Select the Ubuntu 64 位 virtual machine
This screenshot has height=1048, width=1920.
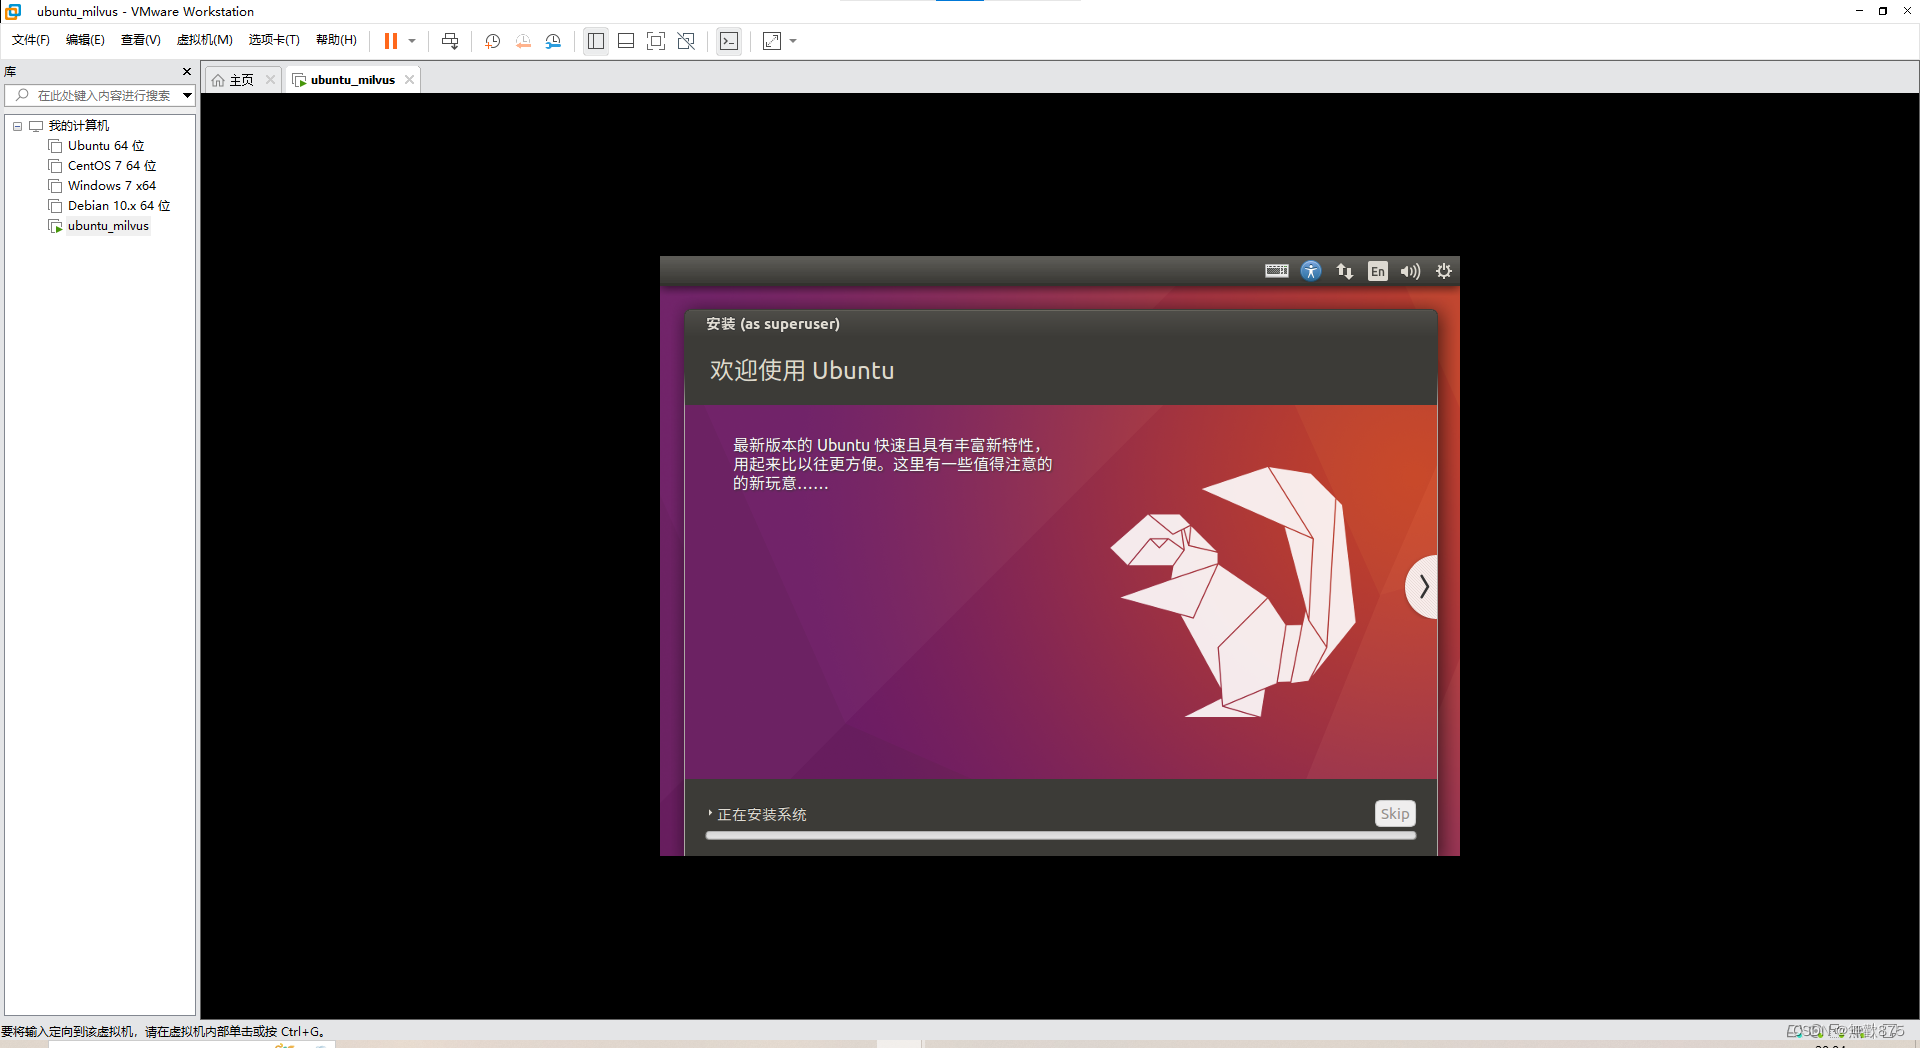(x=106, y=146)
